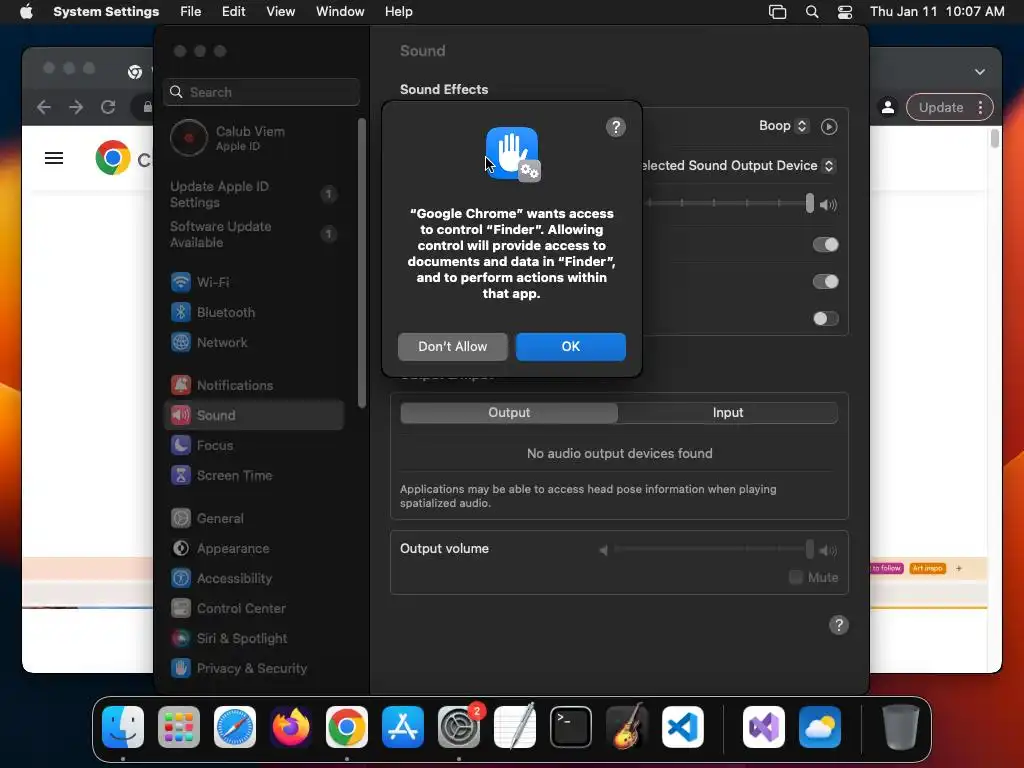
Task: Select Focus in the sidebar
Action: (x=255, y=445)
